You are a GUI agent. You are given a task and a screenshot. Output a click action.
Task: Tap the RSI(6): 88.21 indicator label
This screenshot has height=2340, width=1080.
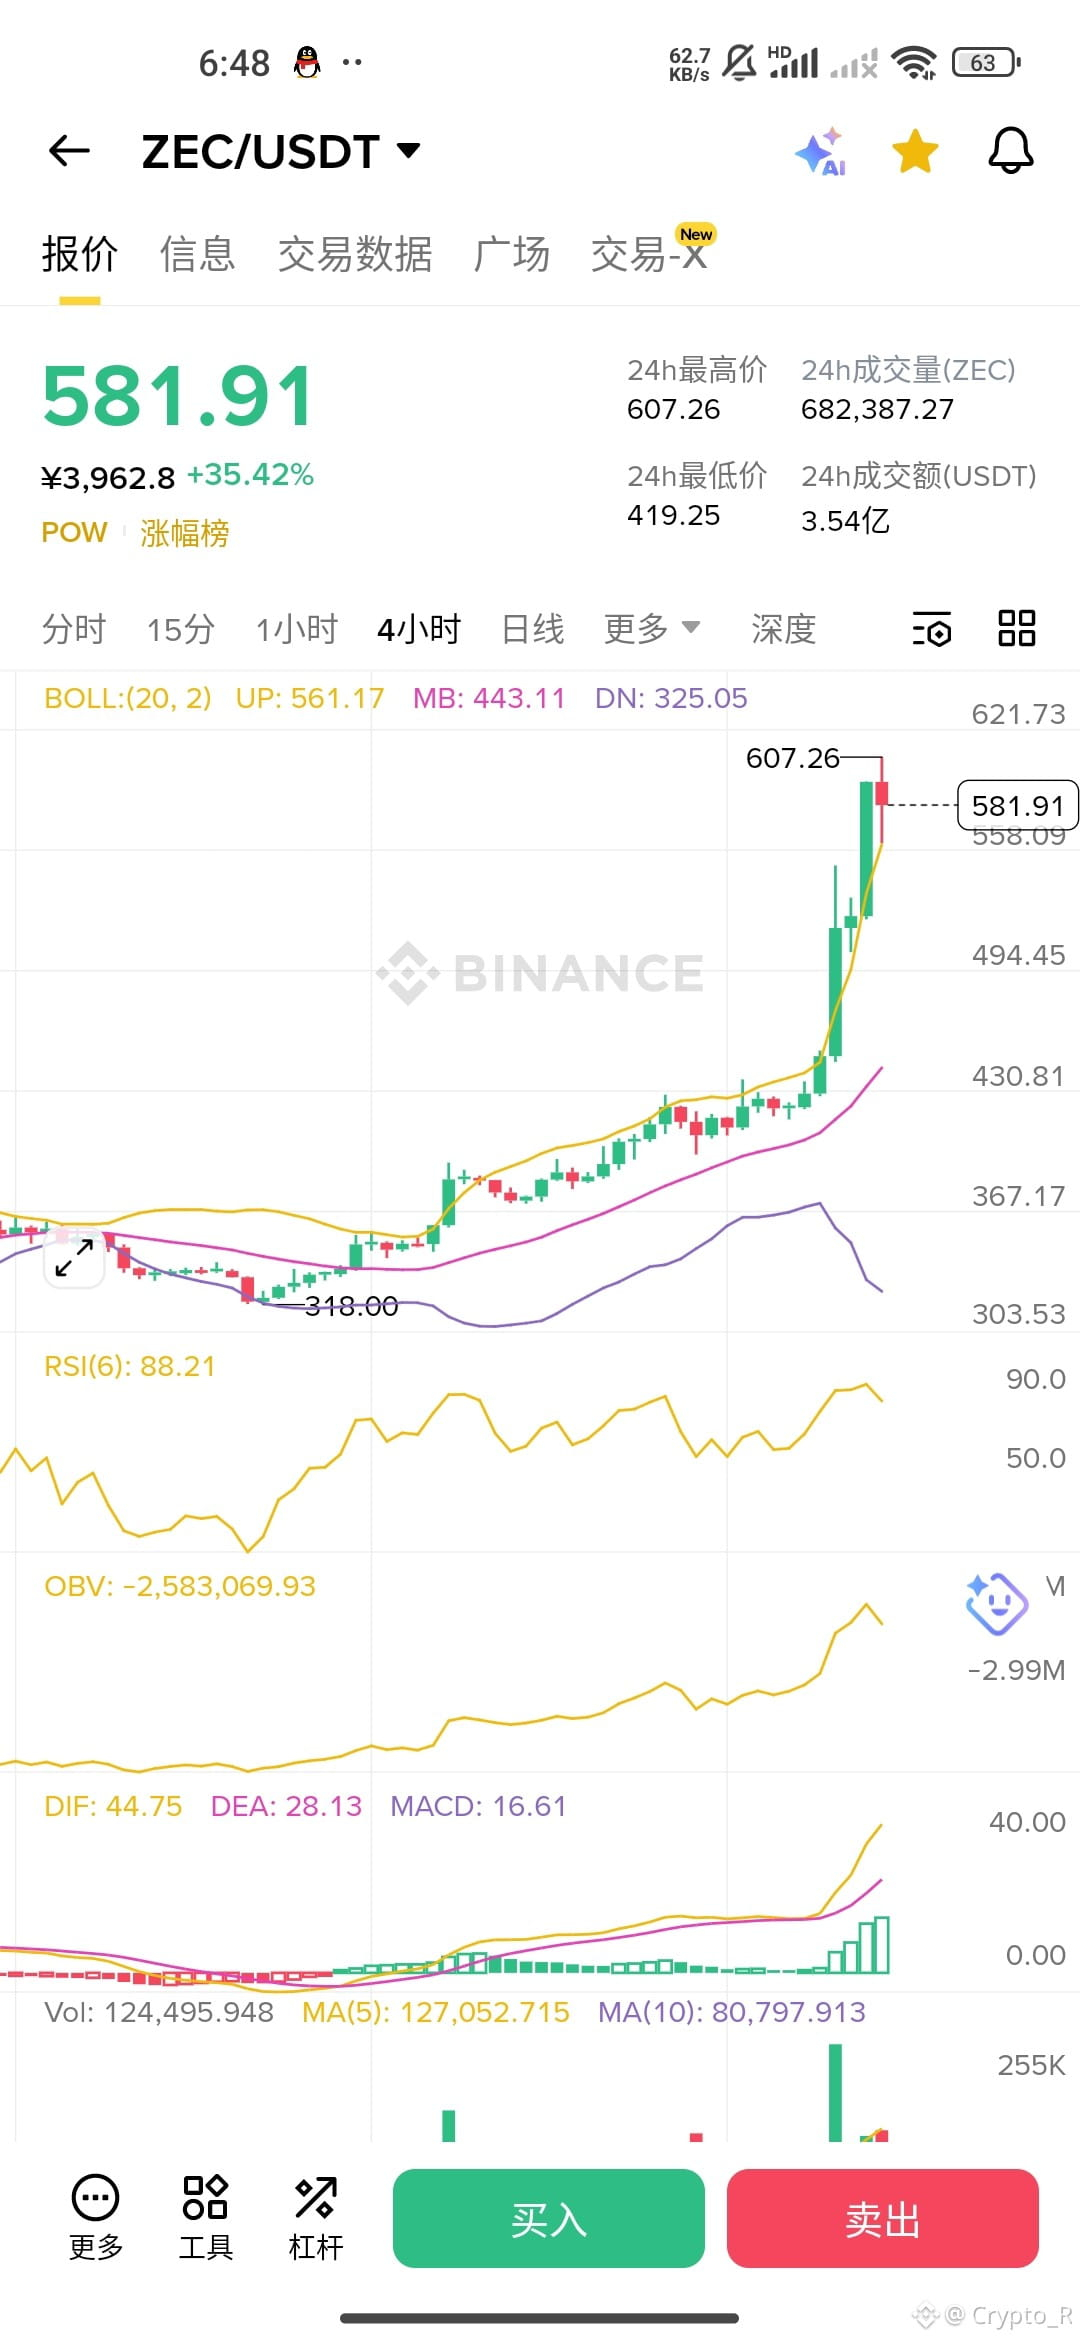130,1366
